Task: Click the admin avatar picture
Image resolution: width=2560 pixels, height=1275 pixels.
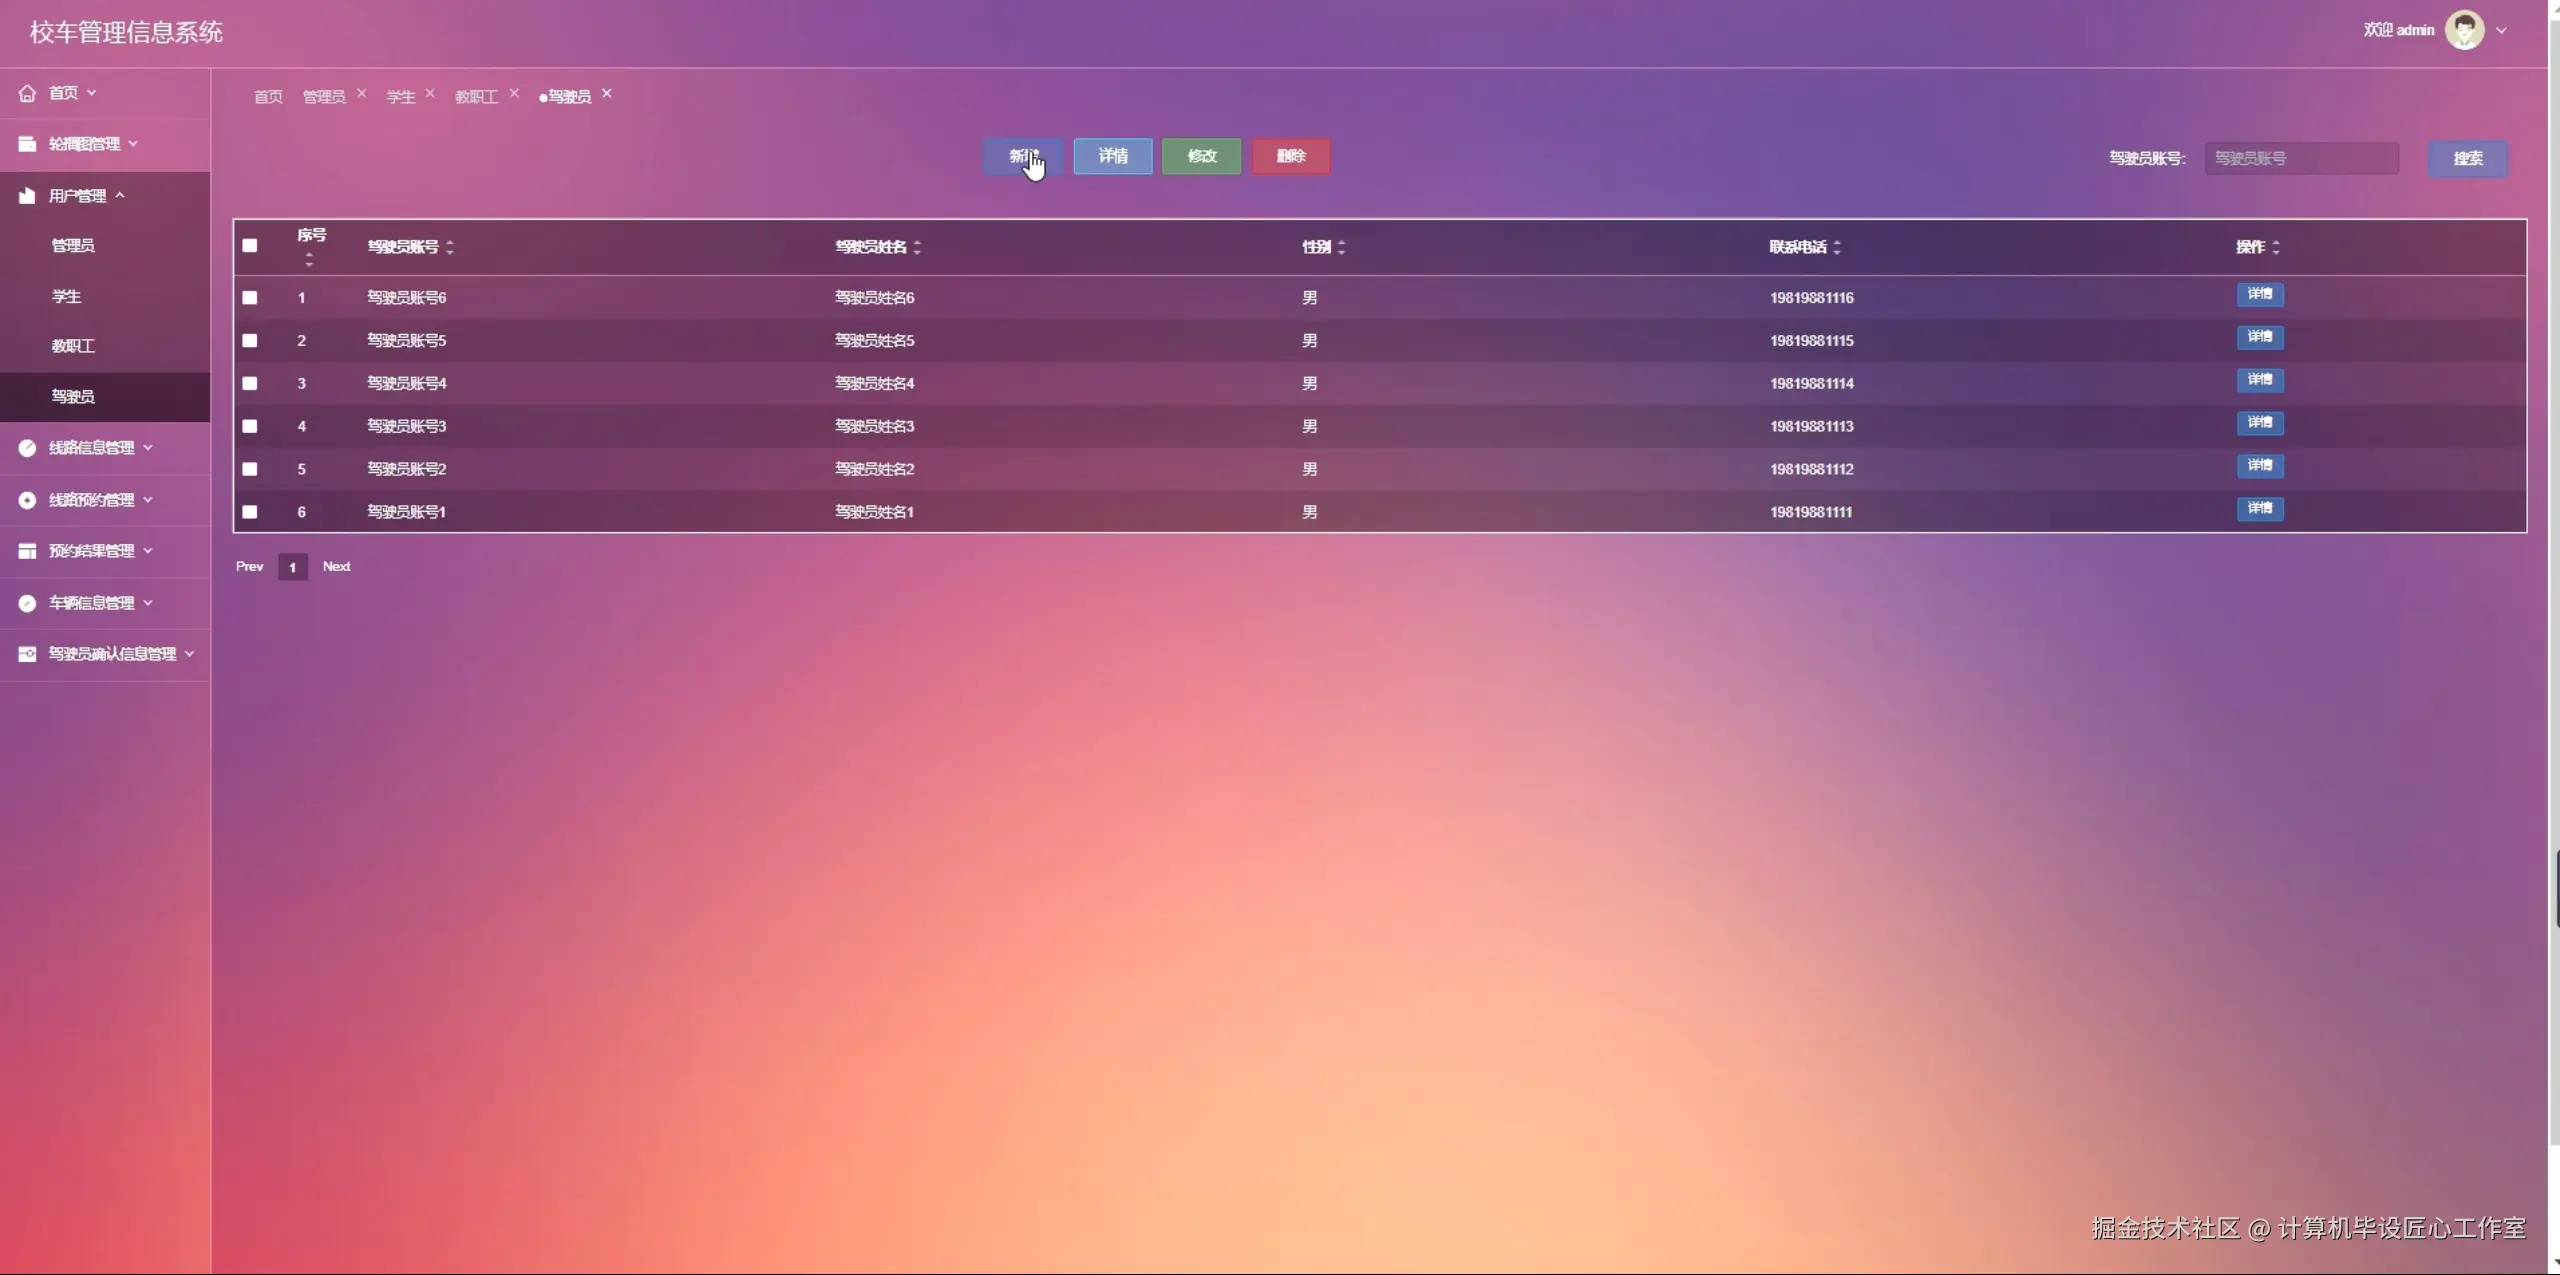Action: (x=2464, y=30)
